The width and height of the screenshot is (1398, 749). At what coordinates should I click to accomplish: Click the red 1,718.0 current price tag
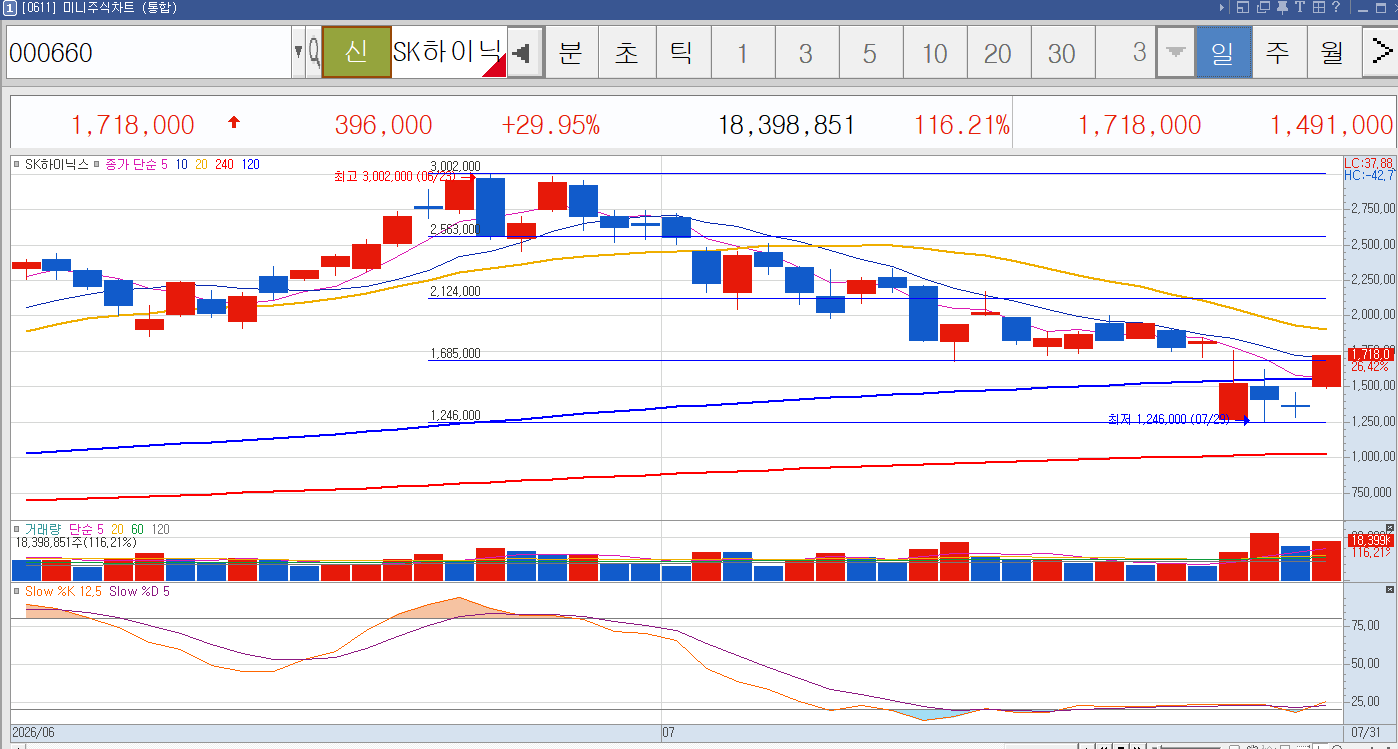(x=1371, y=354)
